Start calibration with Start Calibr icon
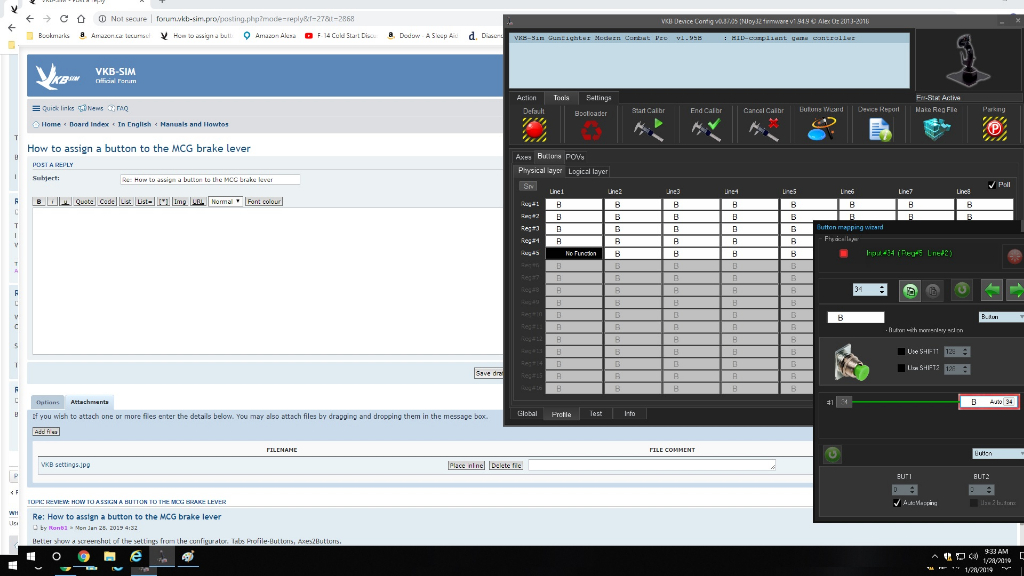The height and width of the screenshot is (576, 1024). [648, 129]
